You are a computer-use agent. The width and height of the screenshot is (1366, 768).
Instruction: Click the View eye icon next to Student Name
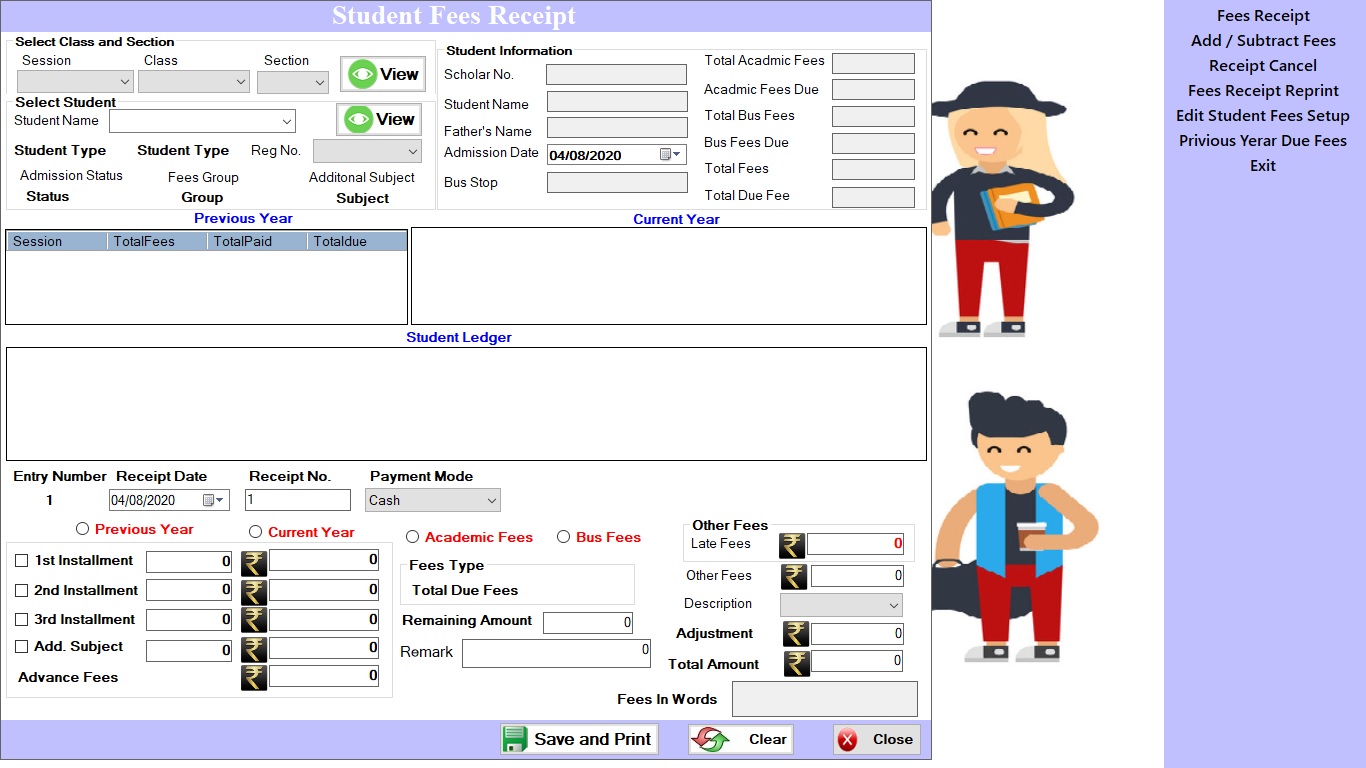358,118
